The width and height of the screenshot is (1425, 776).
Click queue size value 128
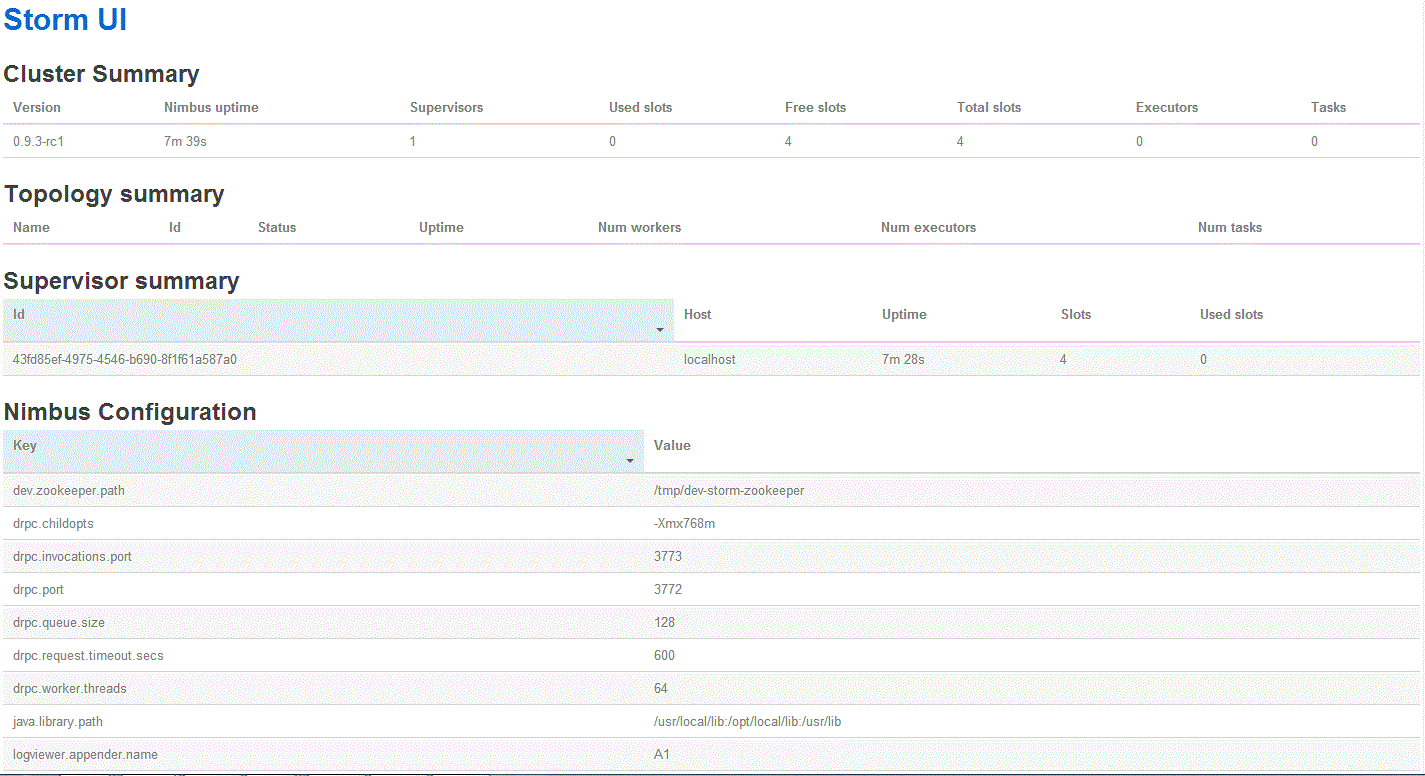pyautogui.click(x=664, y=622)
